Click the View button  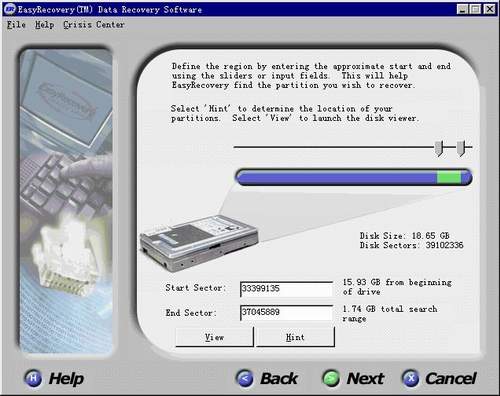214,337
